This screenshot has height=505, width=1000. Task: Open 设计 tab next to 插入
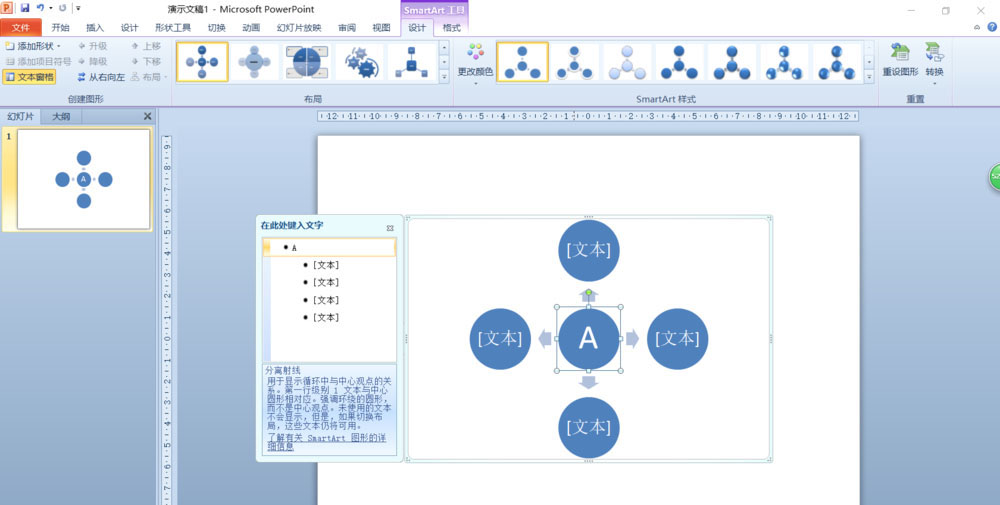click(x=129, y=27)
